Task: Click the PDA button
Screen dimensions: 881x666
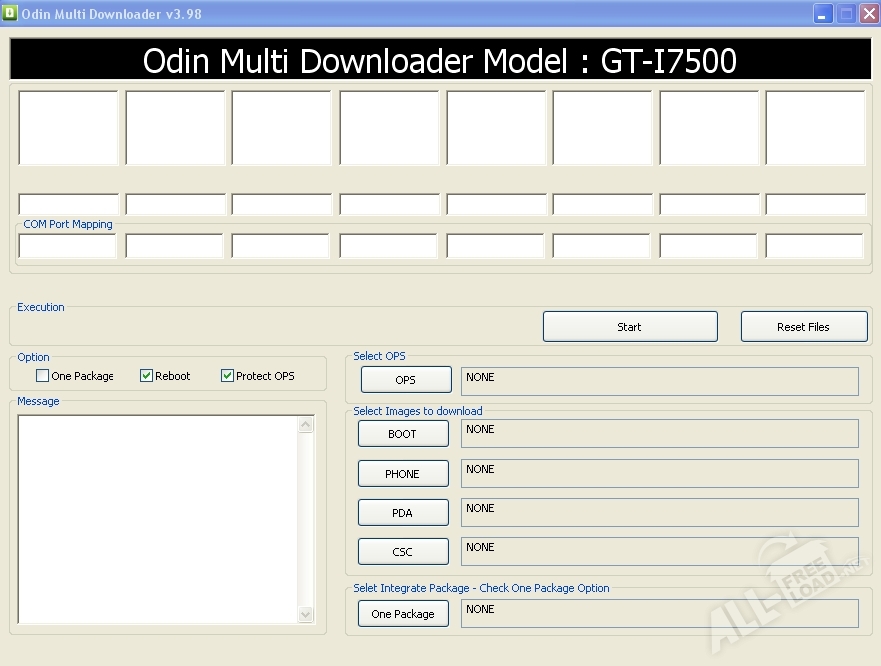Action: tap(402, 512)
